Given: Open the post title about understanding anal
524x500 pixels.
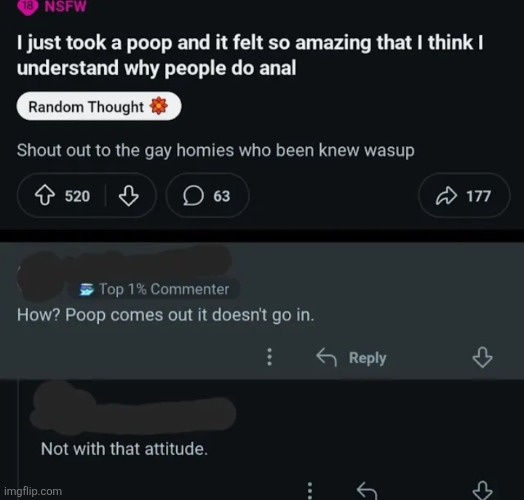Looking at the screenshot, I should click(250, 55).
